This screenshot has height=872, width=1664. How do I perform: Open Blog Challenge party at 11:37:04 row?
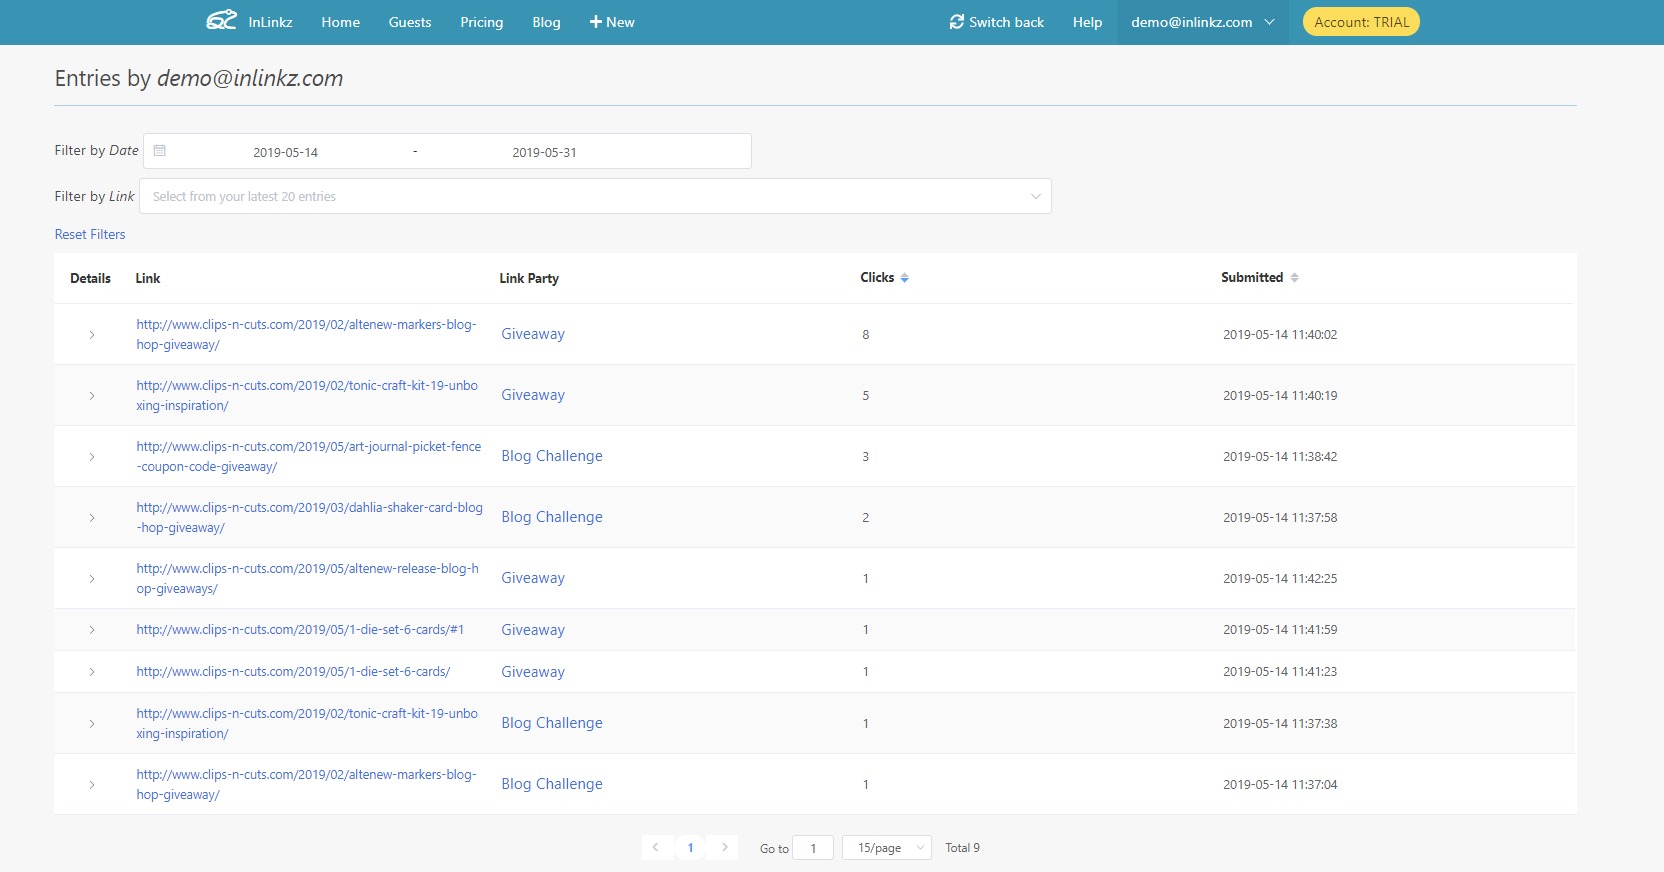click(x=552, y=784)
